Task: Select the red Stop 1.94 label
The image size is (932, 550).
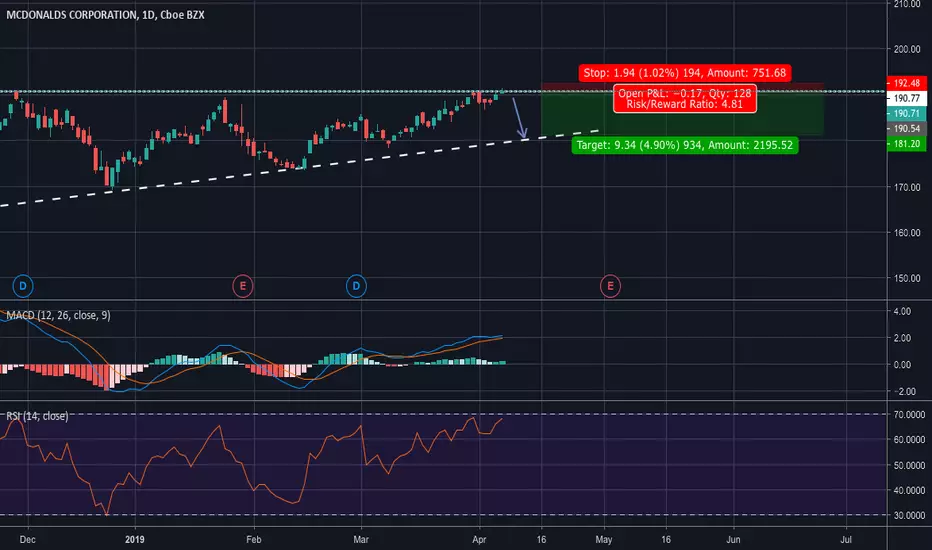Action: (685, 73)
